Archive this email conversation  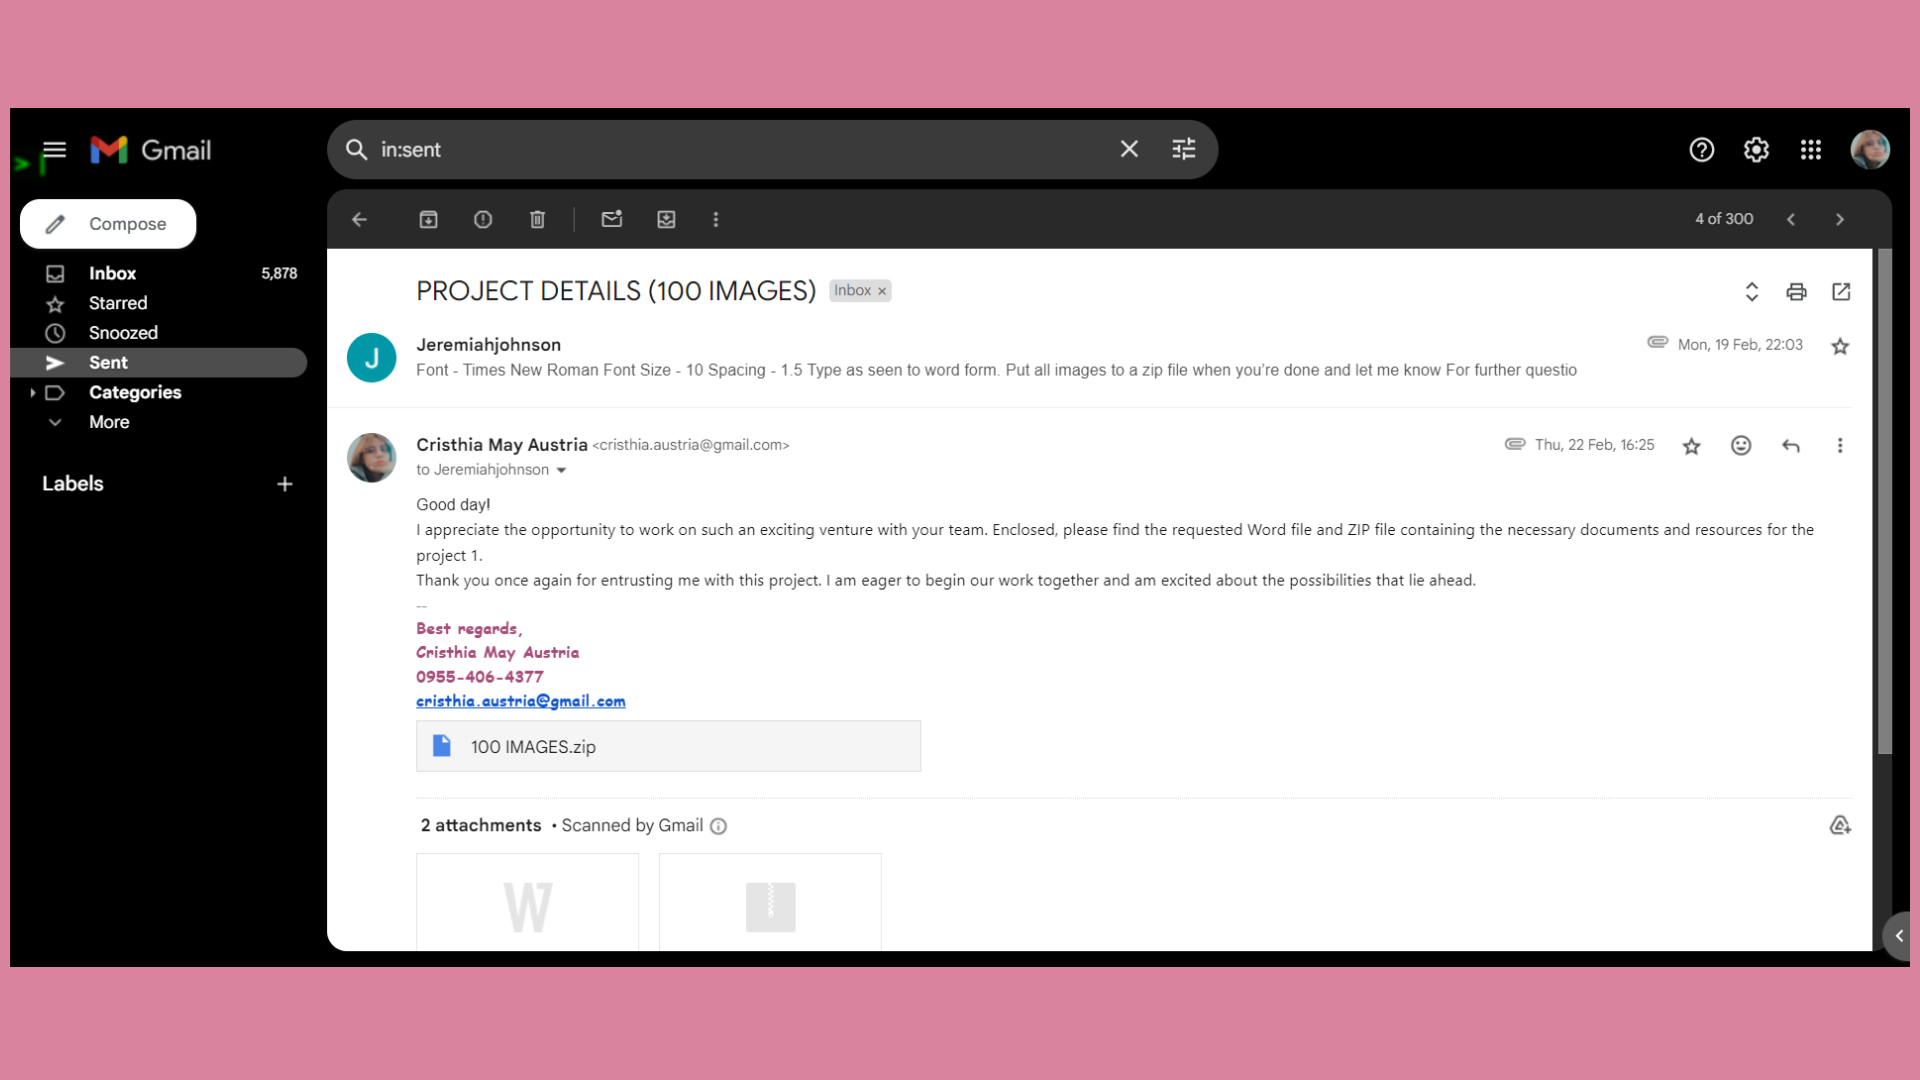coord(428,219)
